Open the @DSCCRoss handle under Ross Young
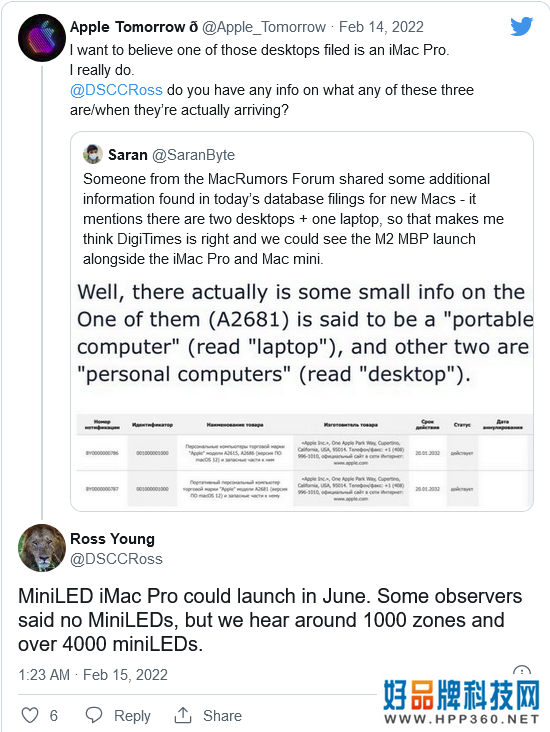Screen dimensions: 550x732 tap(116, 559)
